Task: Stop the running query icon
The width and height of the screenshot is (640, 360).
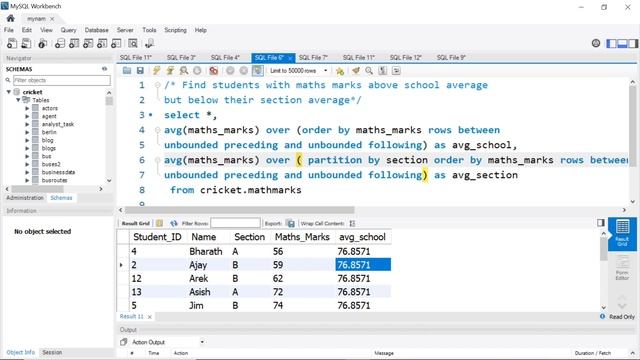Action: [197, 71]
